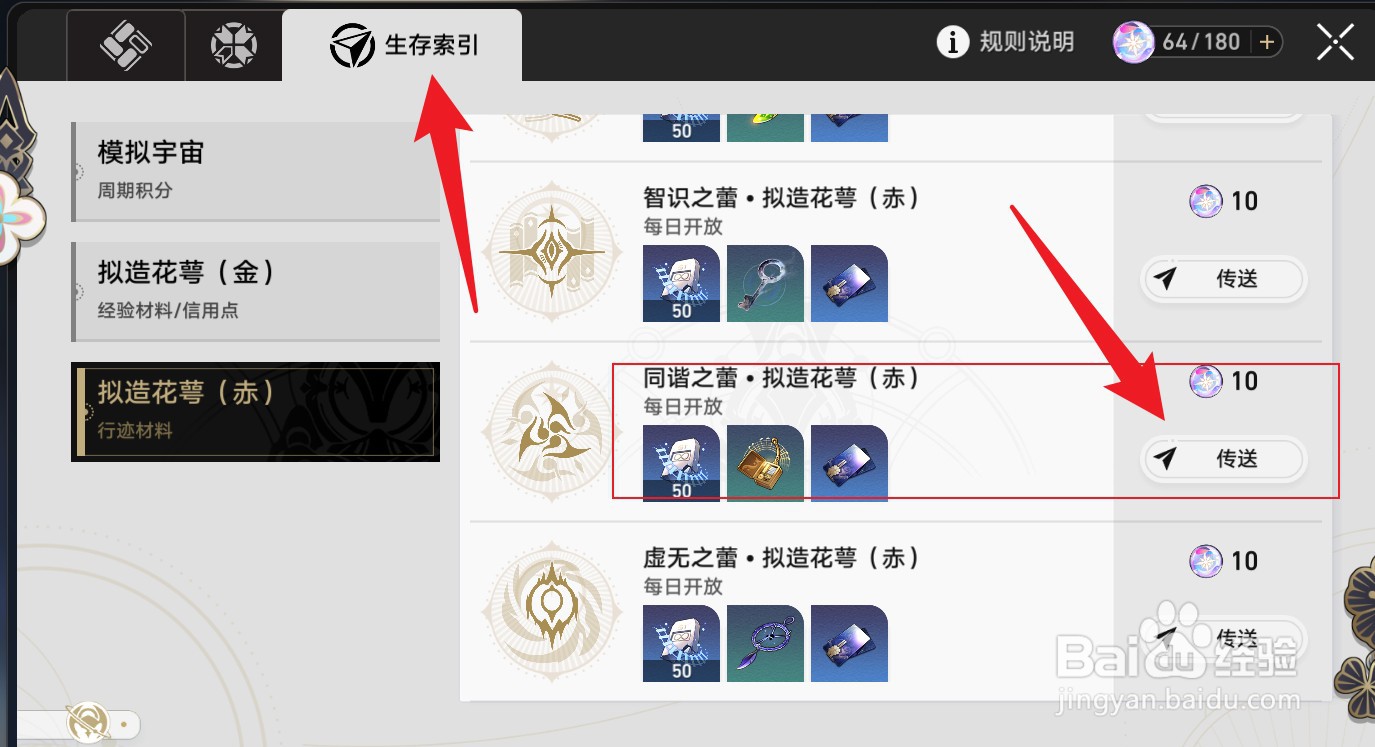The width and height of the screenshot is (1375, 747).
Task: Teleport to 同谐之蕾 calyx
Action: point(1223,459)
